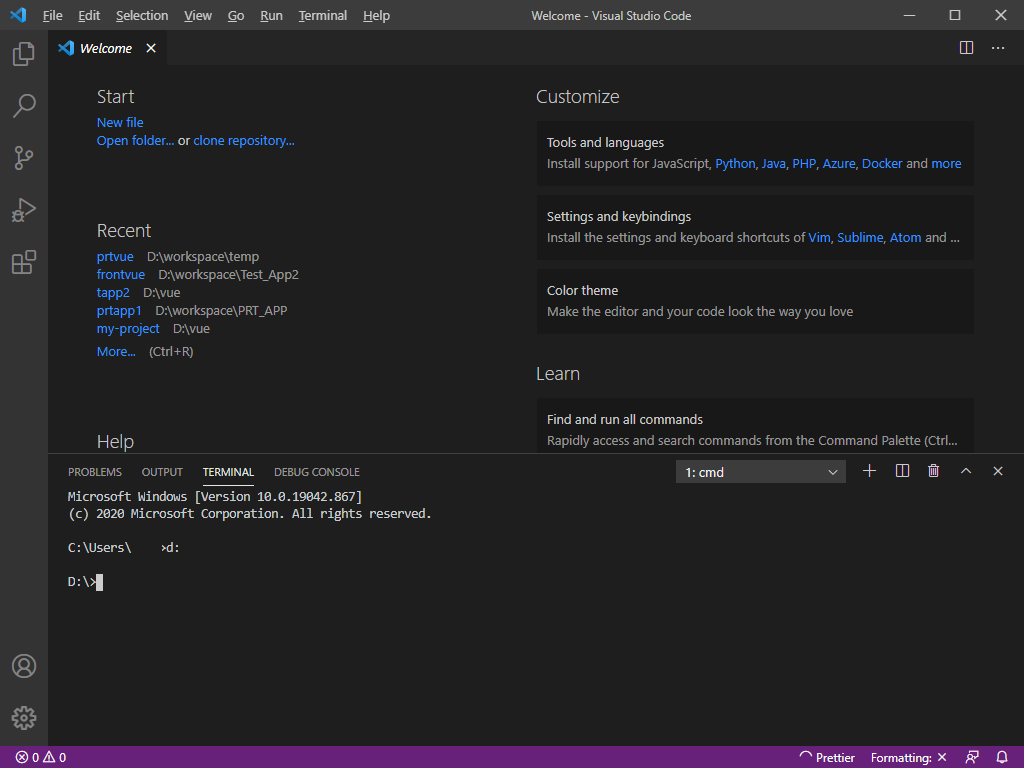Click the More... recent link

pyautogui.click(x=116, y=351)
